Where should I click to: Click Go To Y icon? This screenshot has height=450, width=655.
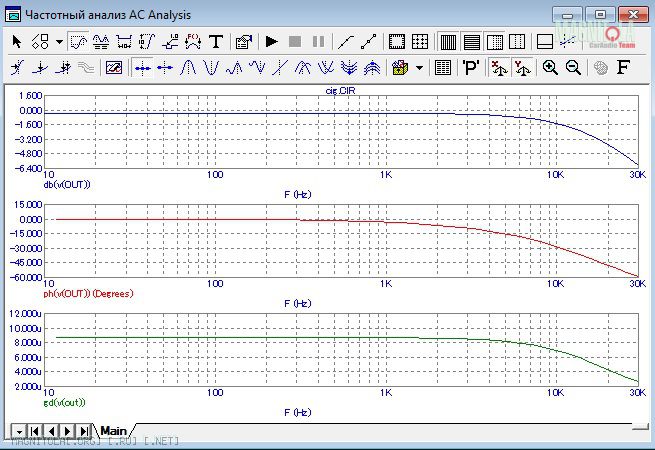tap(40, 67)
